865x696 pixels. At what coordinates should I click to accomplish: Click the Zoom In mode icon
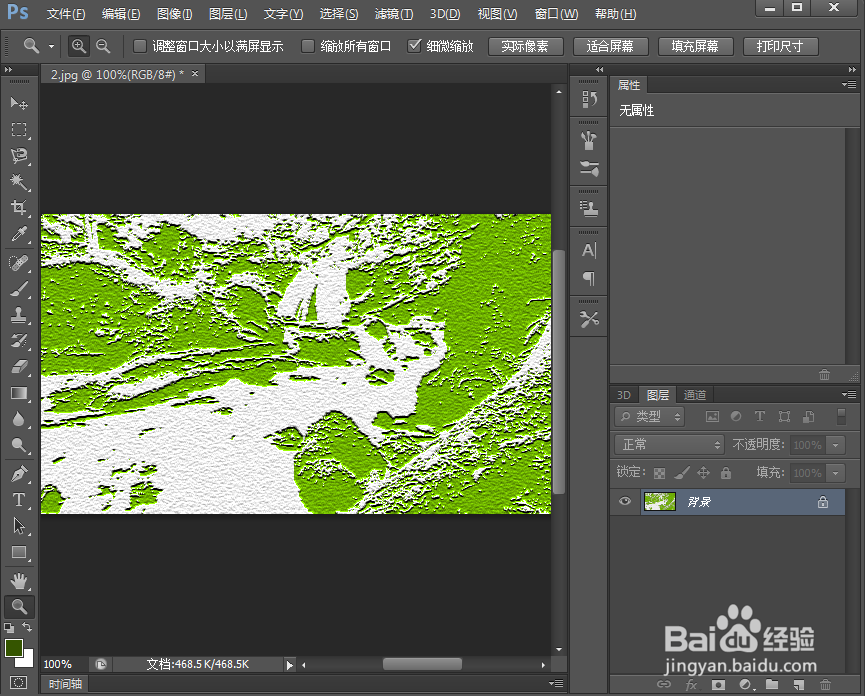coord(79,46)
